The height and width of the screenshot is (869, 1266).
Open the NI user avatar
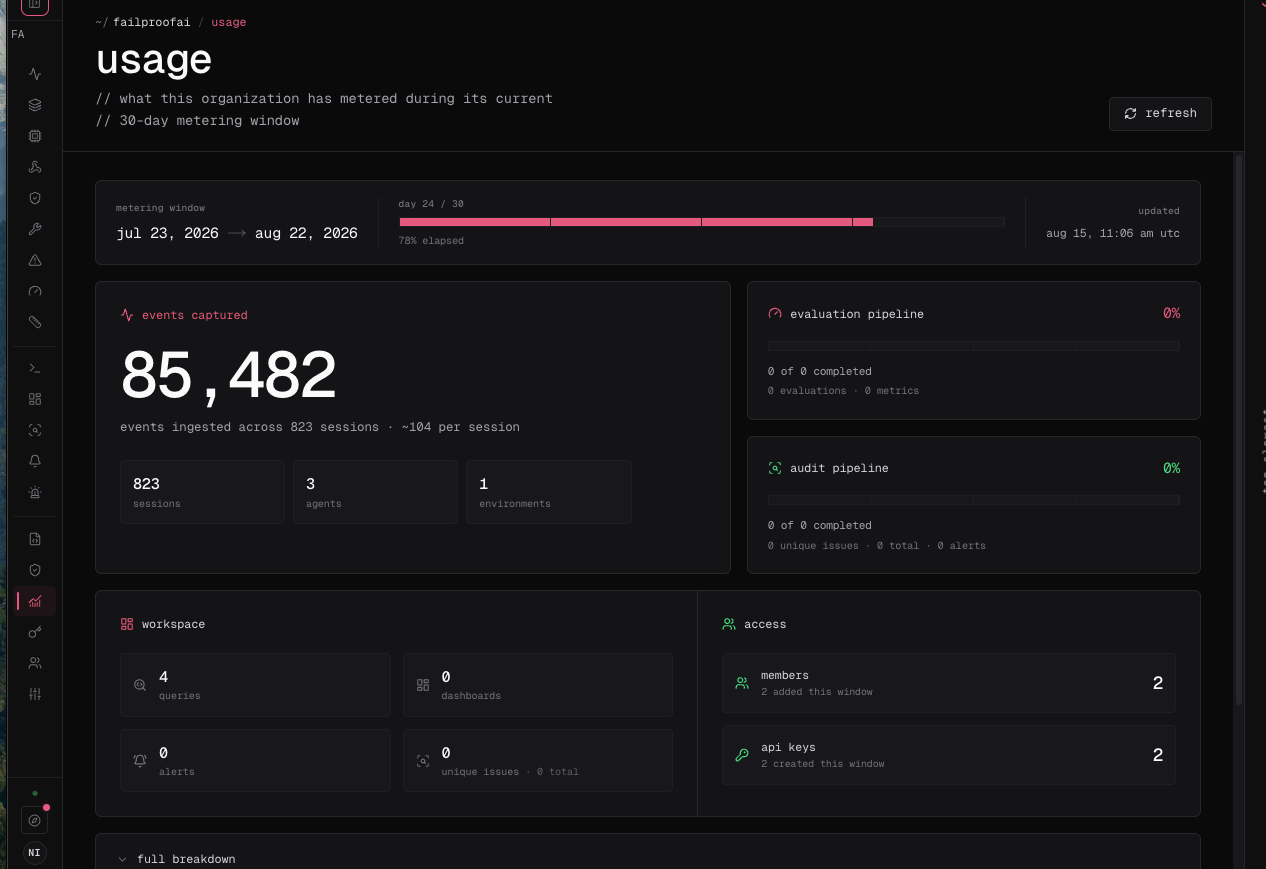pos(35,853)
